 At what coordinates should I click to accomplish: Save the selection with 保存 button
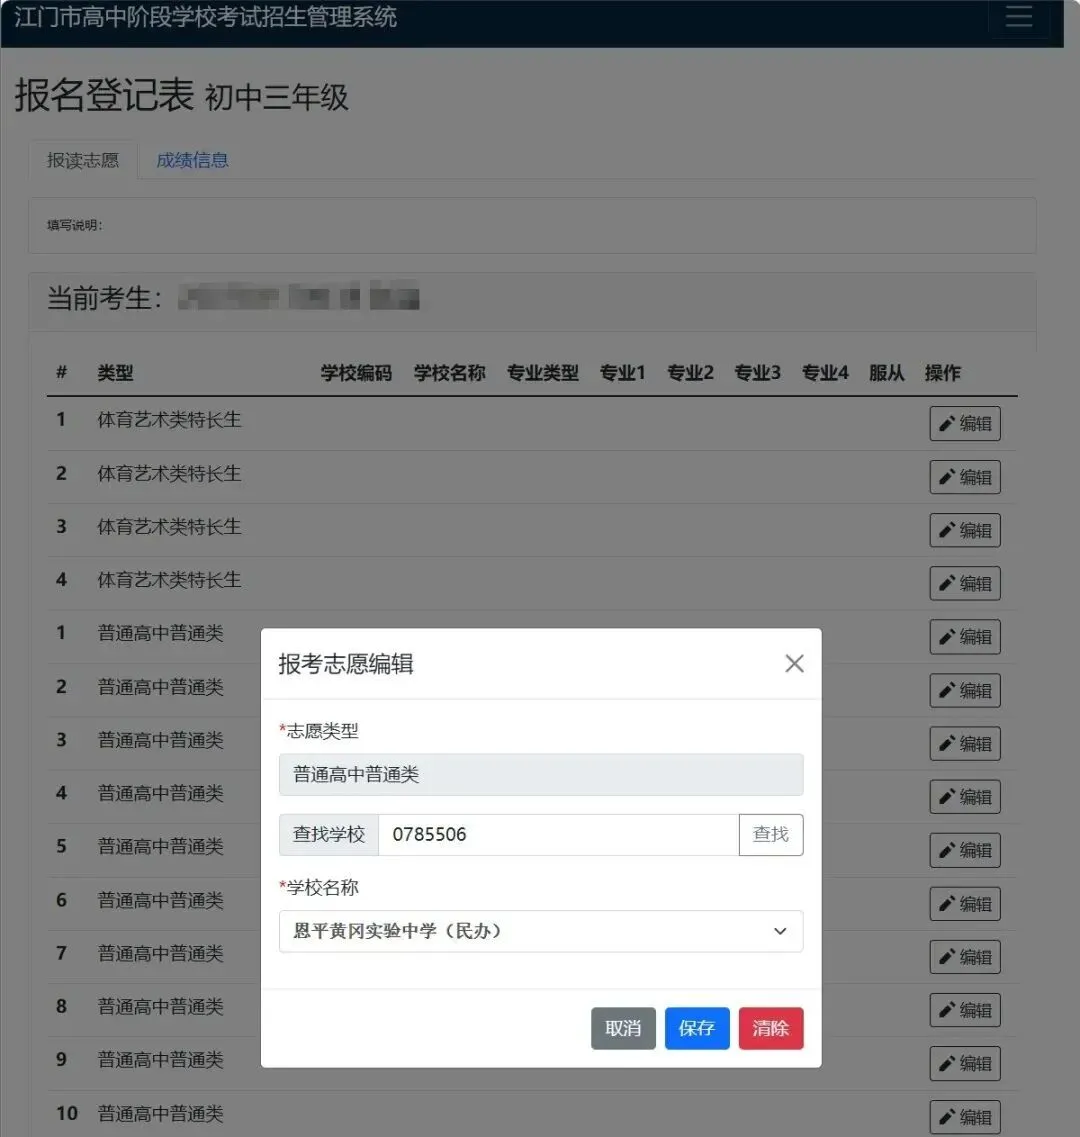697,1028
